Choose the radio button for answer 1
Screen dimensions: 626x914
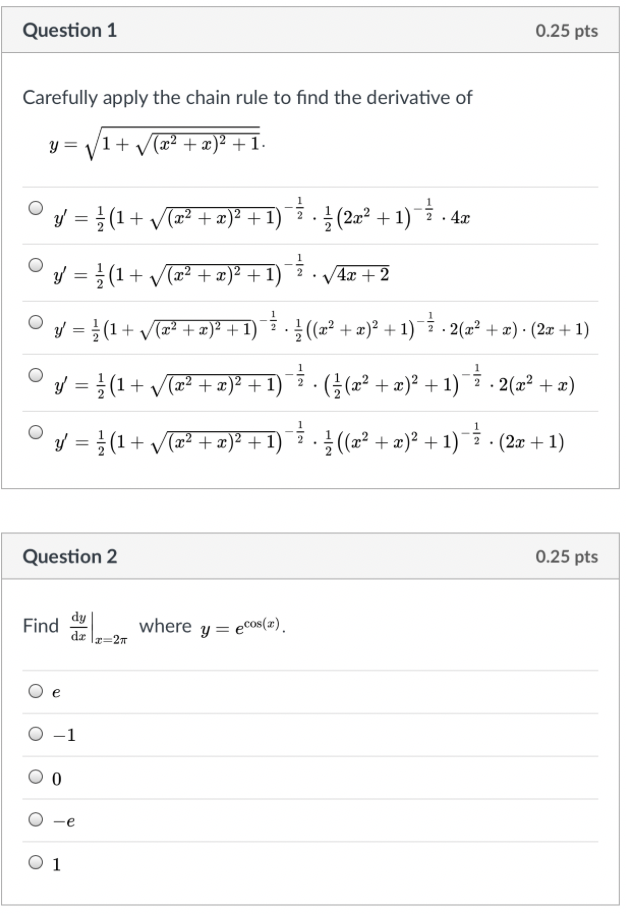[36, 864]
